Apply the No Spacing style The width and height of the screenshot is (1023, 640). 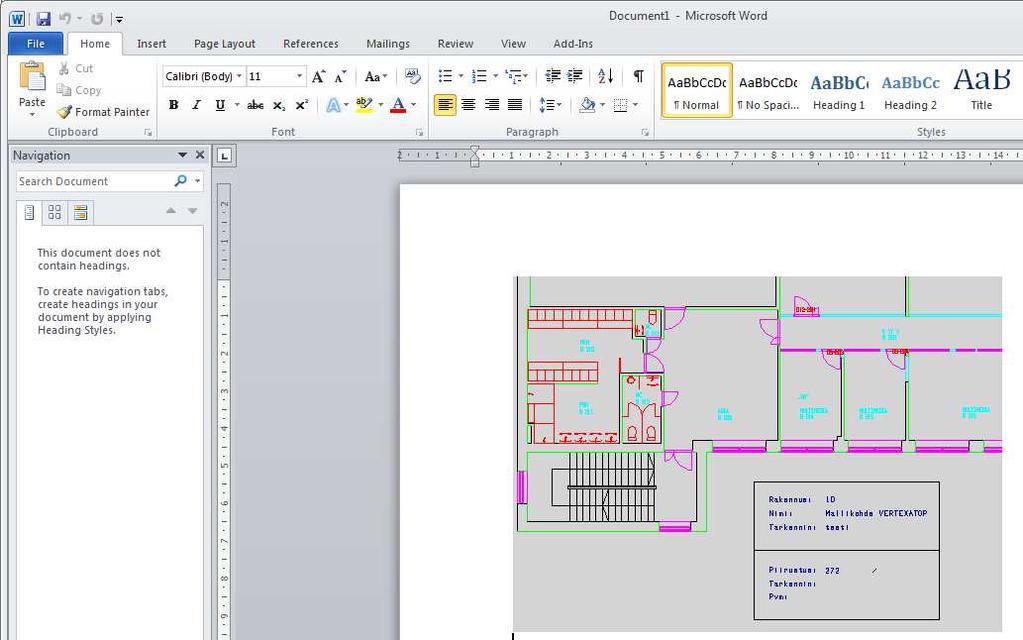pos(768,91)
